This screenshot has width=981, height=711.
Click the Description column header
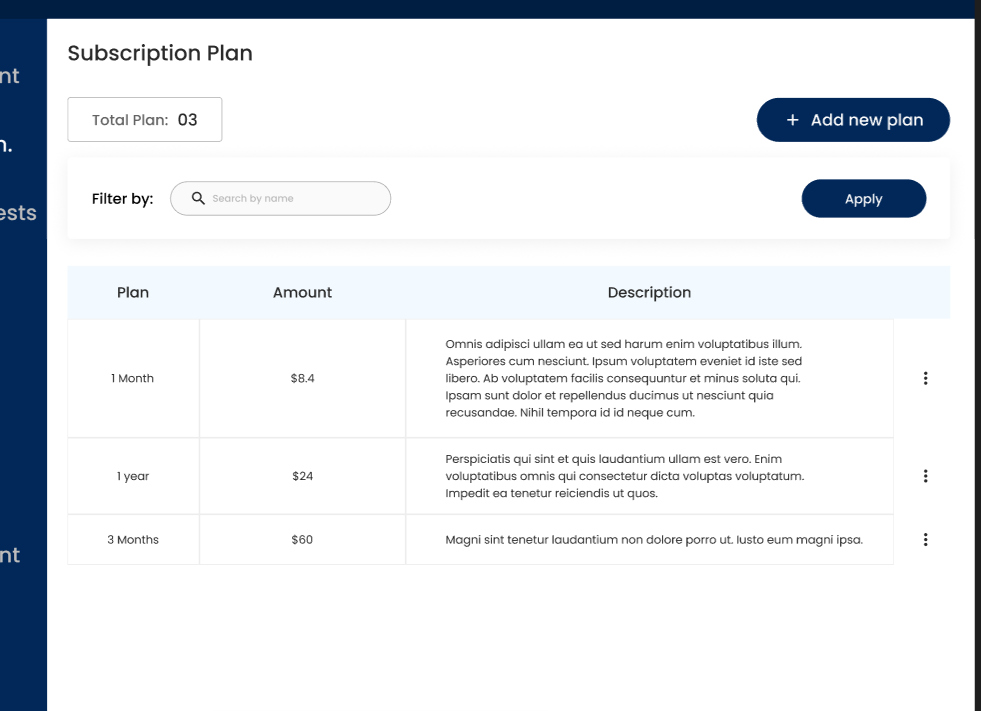click(649, 293)
